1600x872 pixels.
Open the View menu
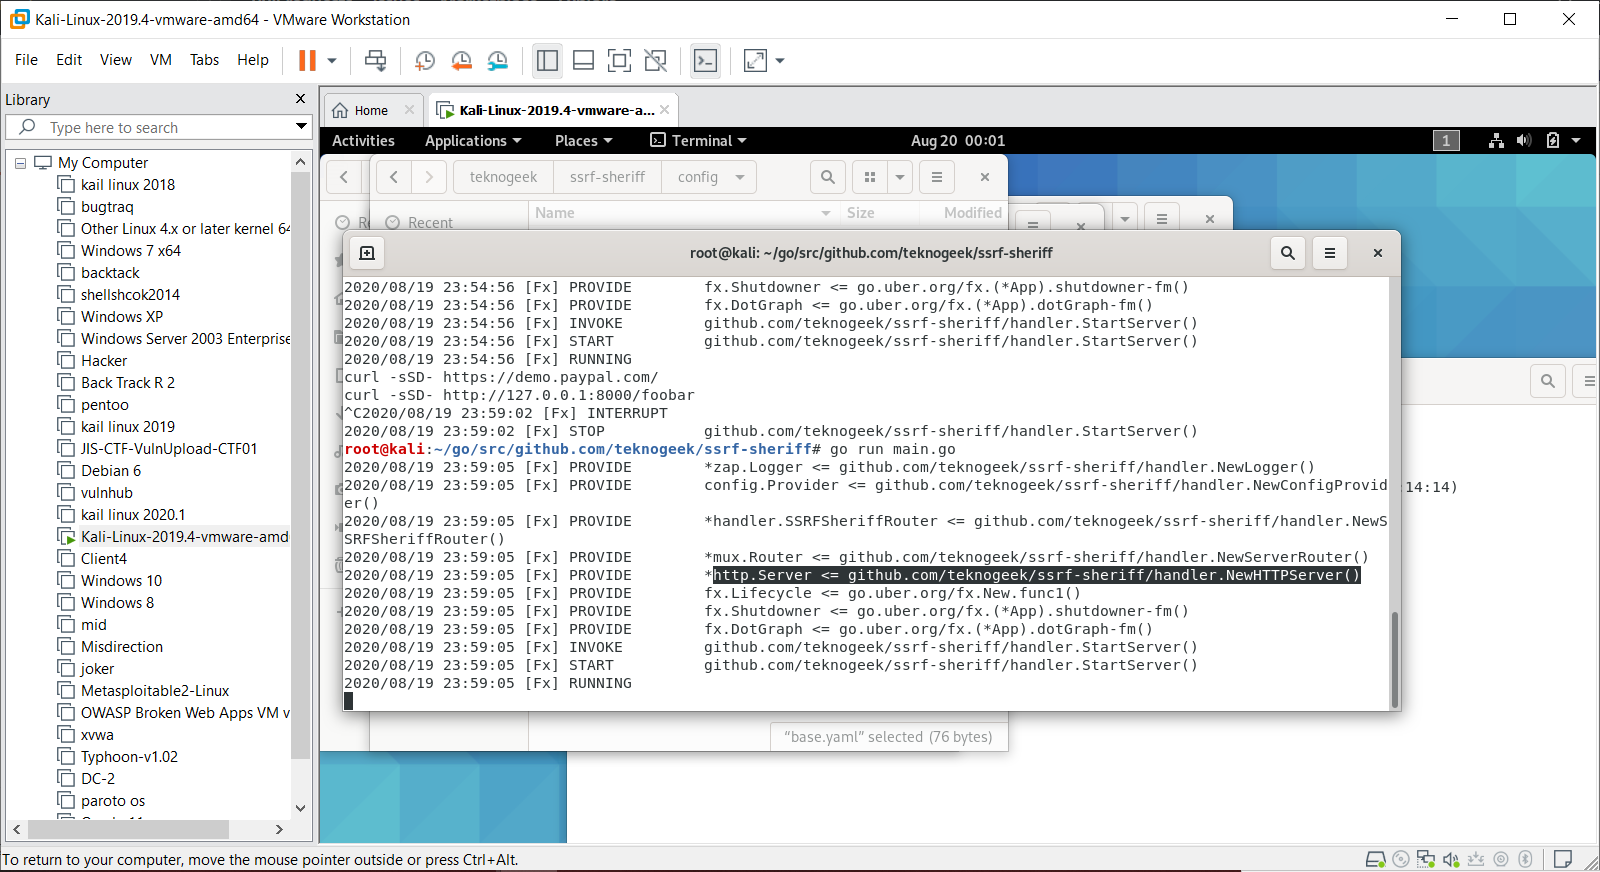(x=116, y=60)
